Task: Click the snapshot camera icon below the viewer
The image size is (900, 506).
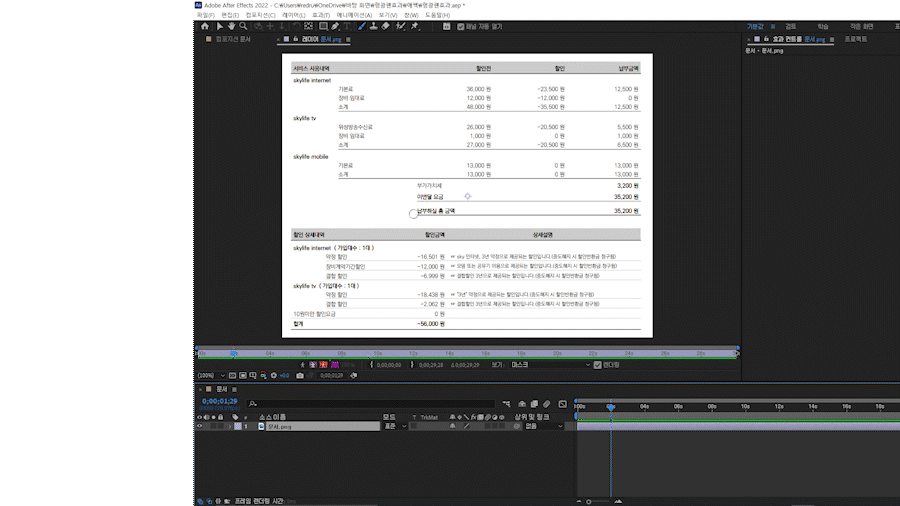Action: pyautogui.click(x=300, y=375)
